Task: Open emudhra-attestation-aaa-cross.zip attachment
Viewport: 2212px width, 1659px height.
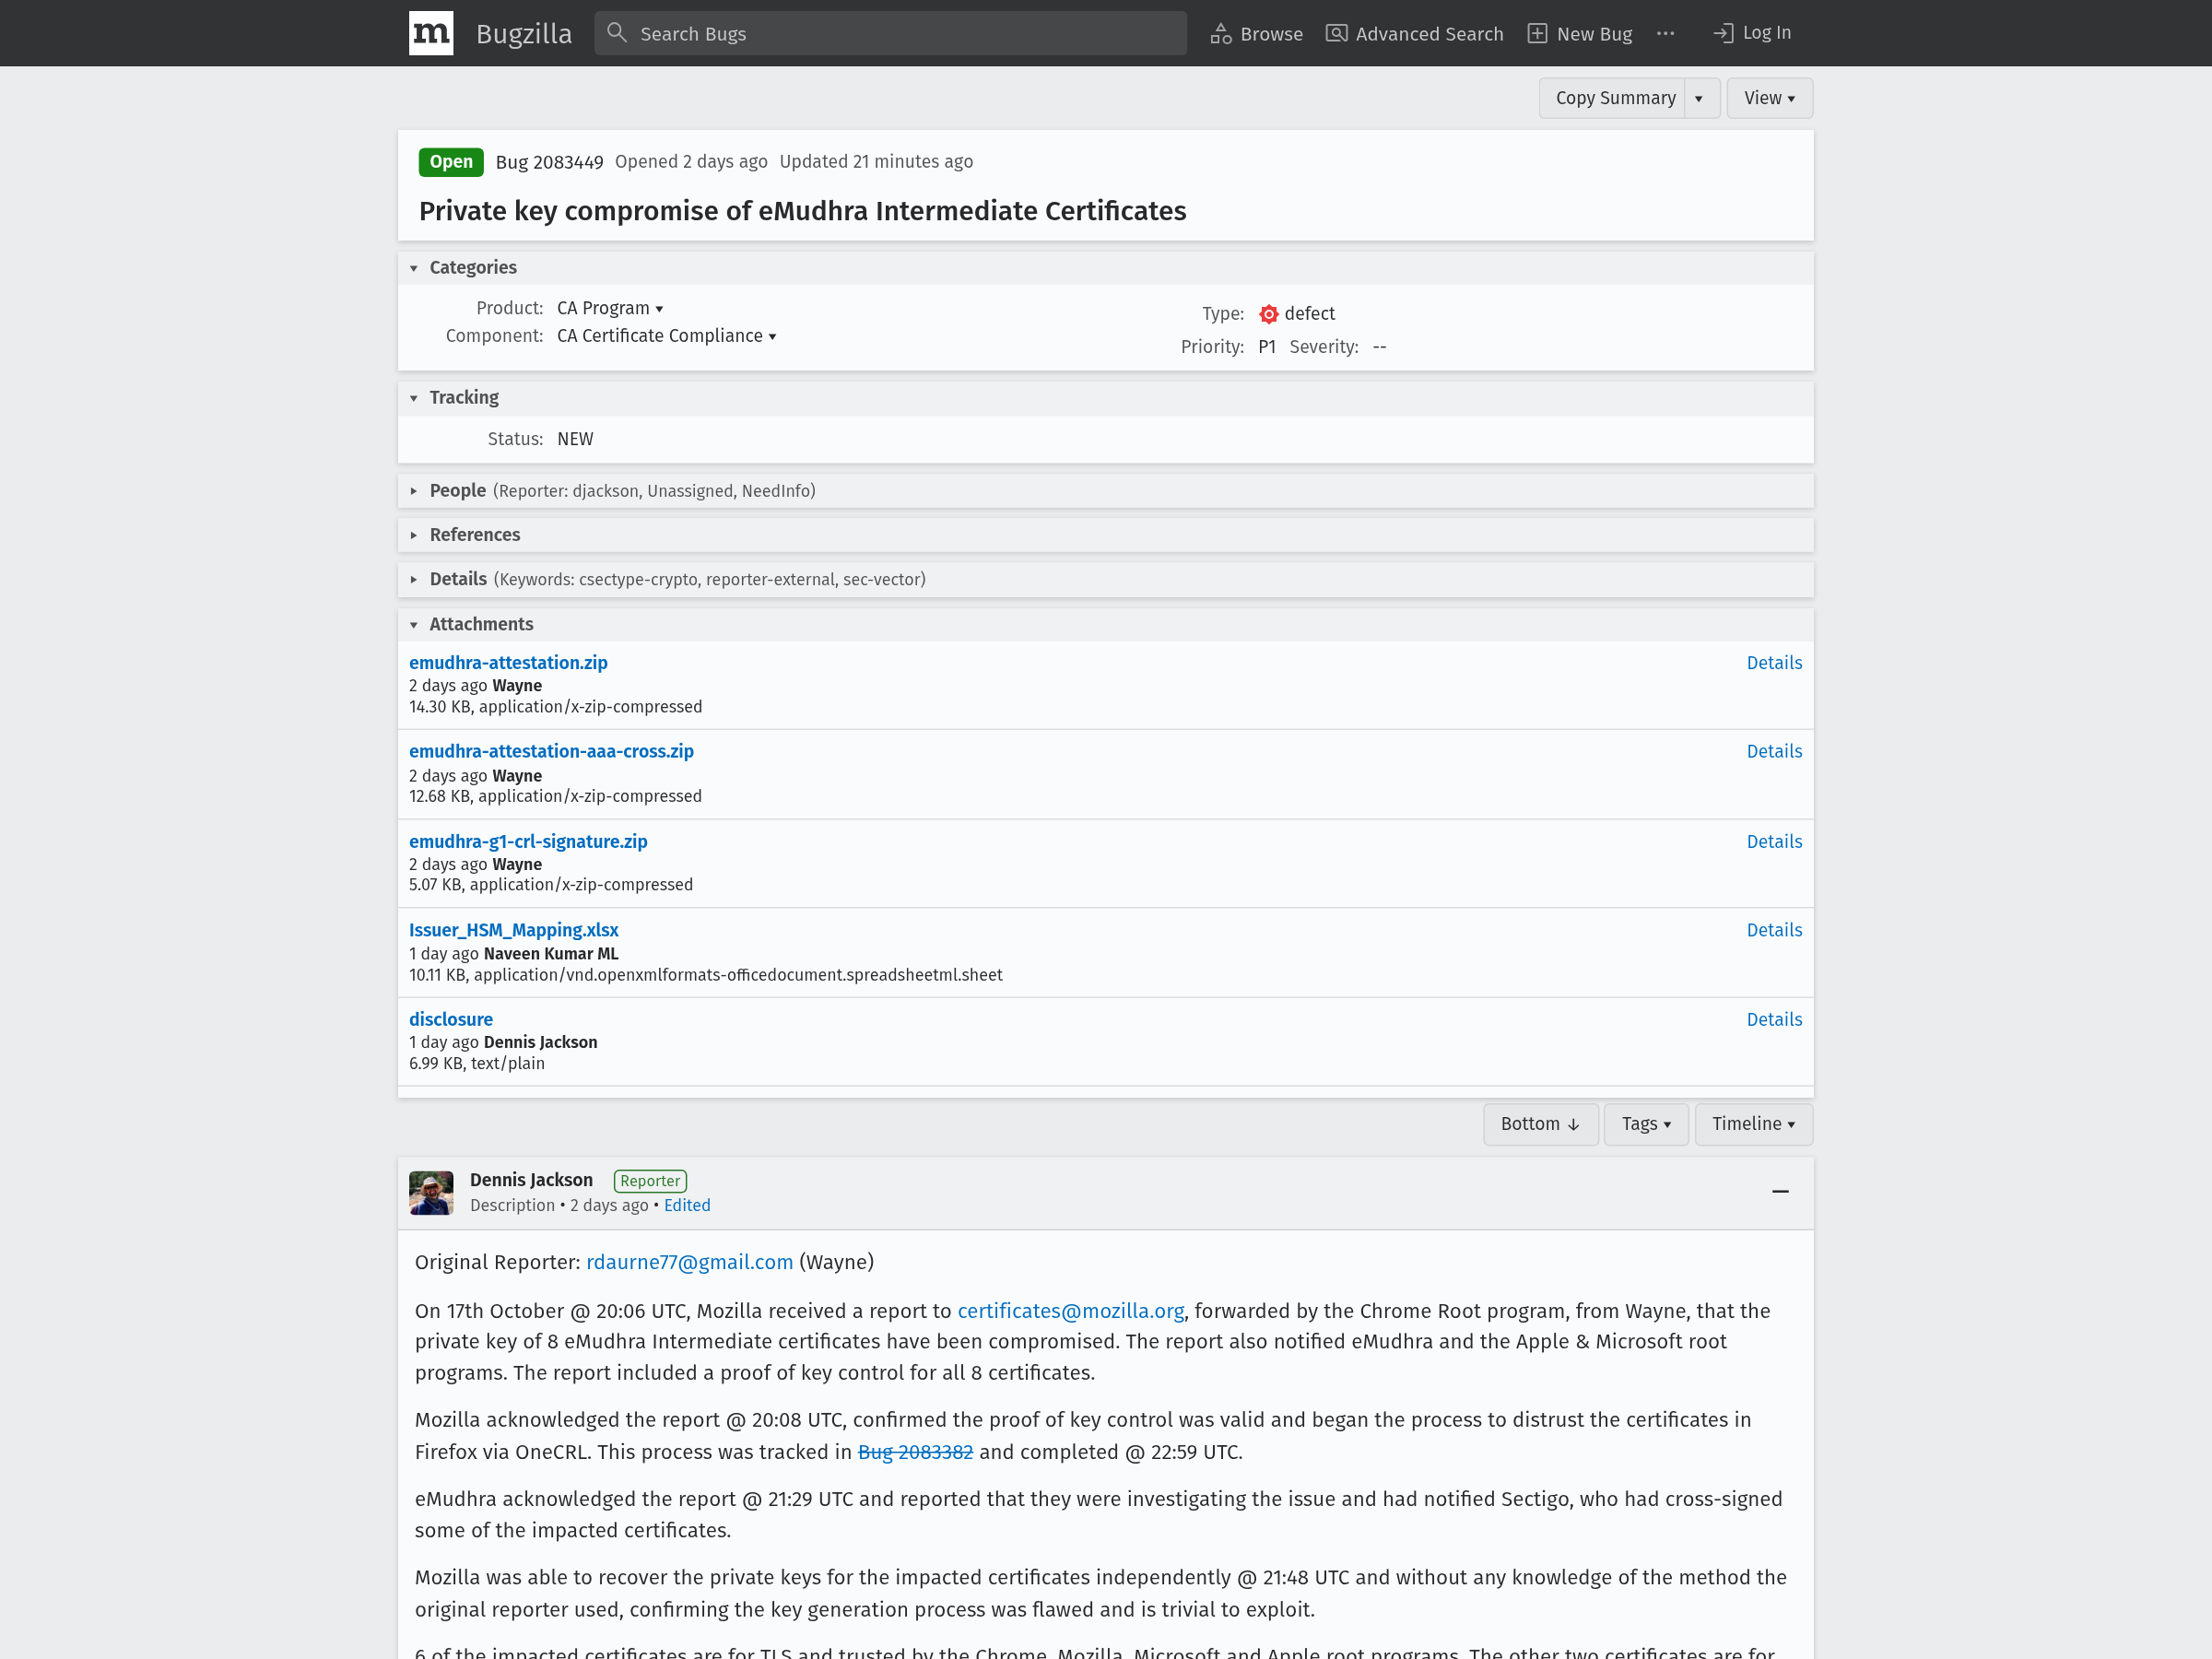Action: point(551,751)
